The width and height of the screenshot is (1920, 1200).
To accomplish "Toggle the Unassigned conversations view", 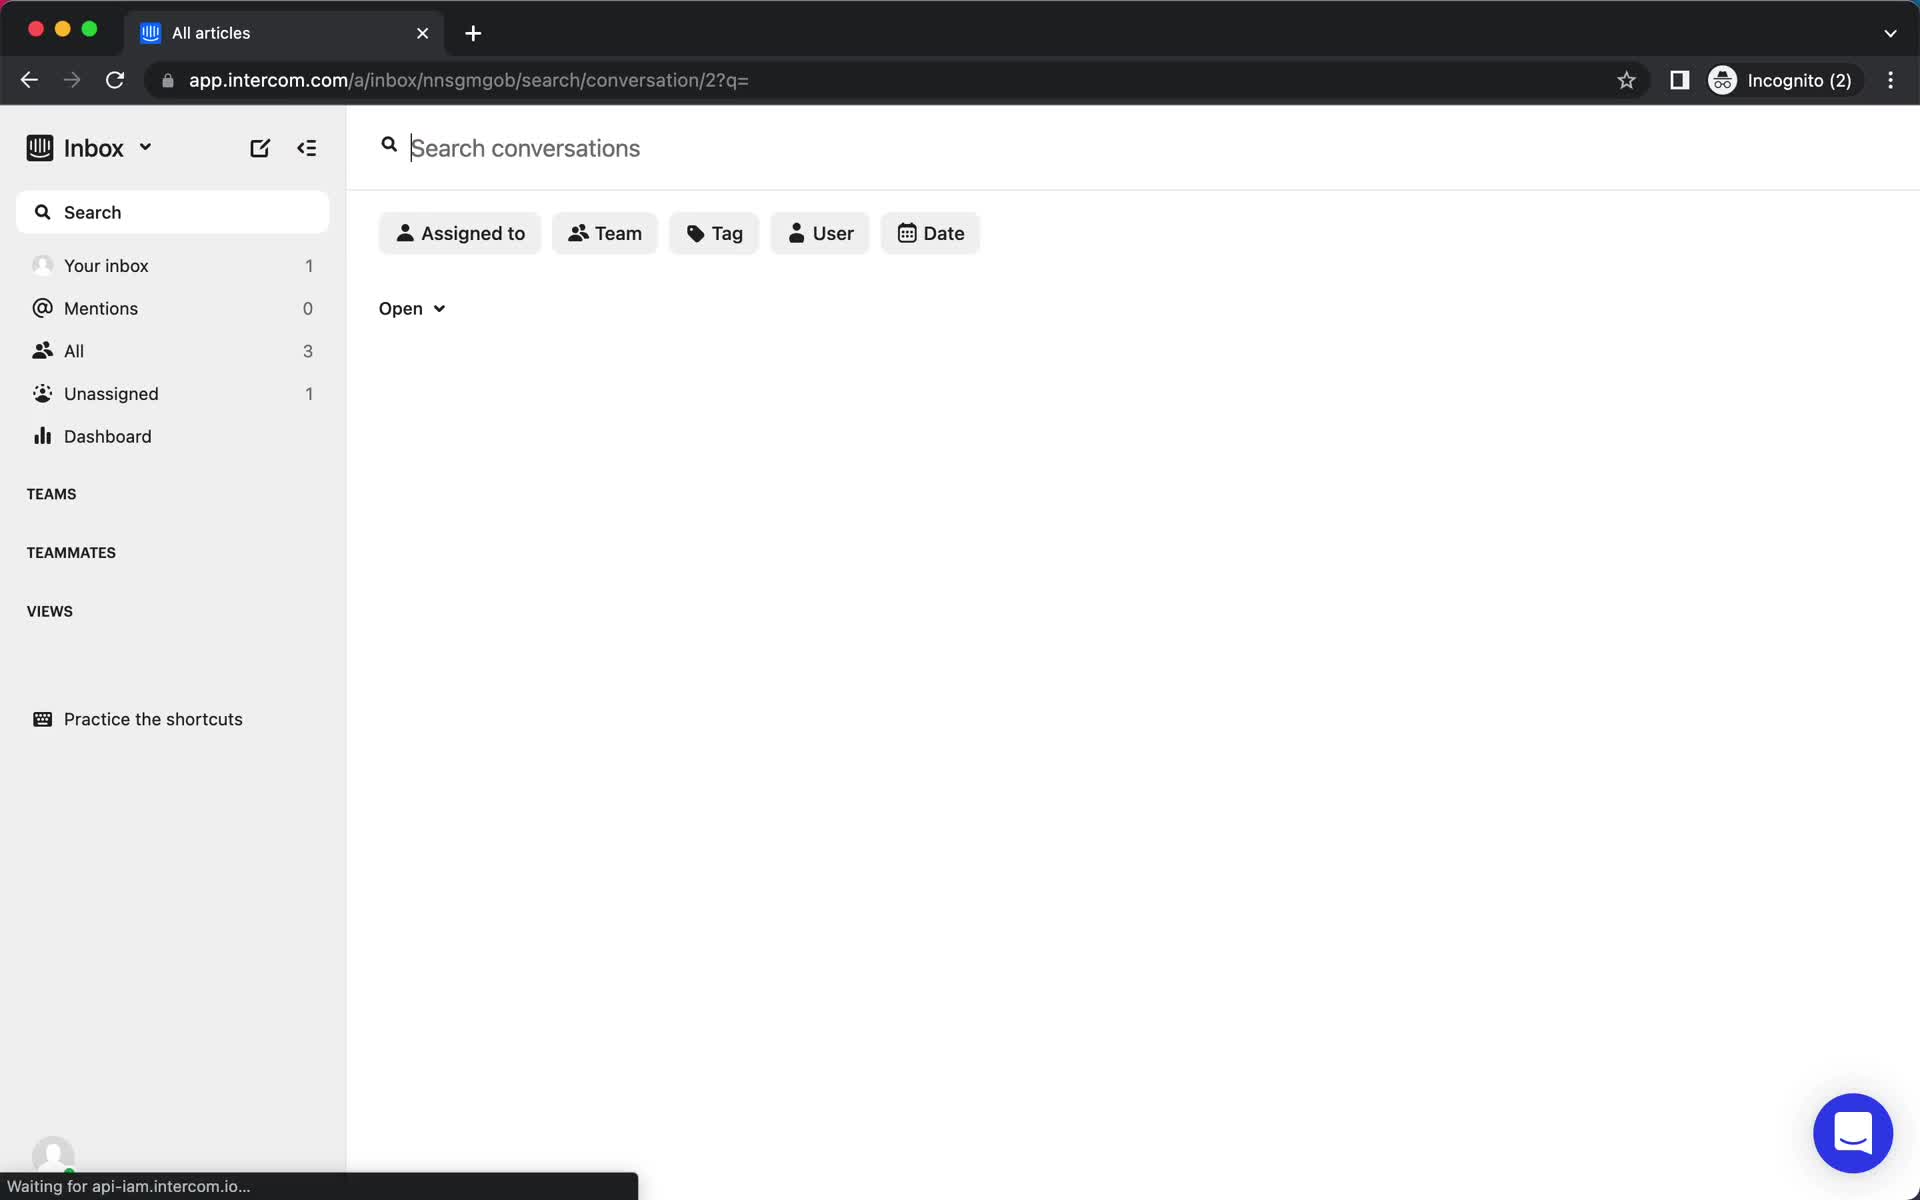I will pyautogui.click(x=111, y=393).
